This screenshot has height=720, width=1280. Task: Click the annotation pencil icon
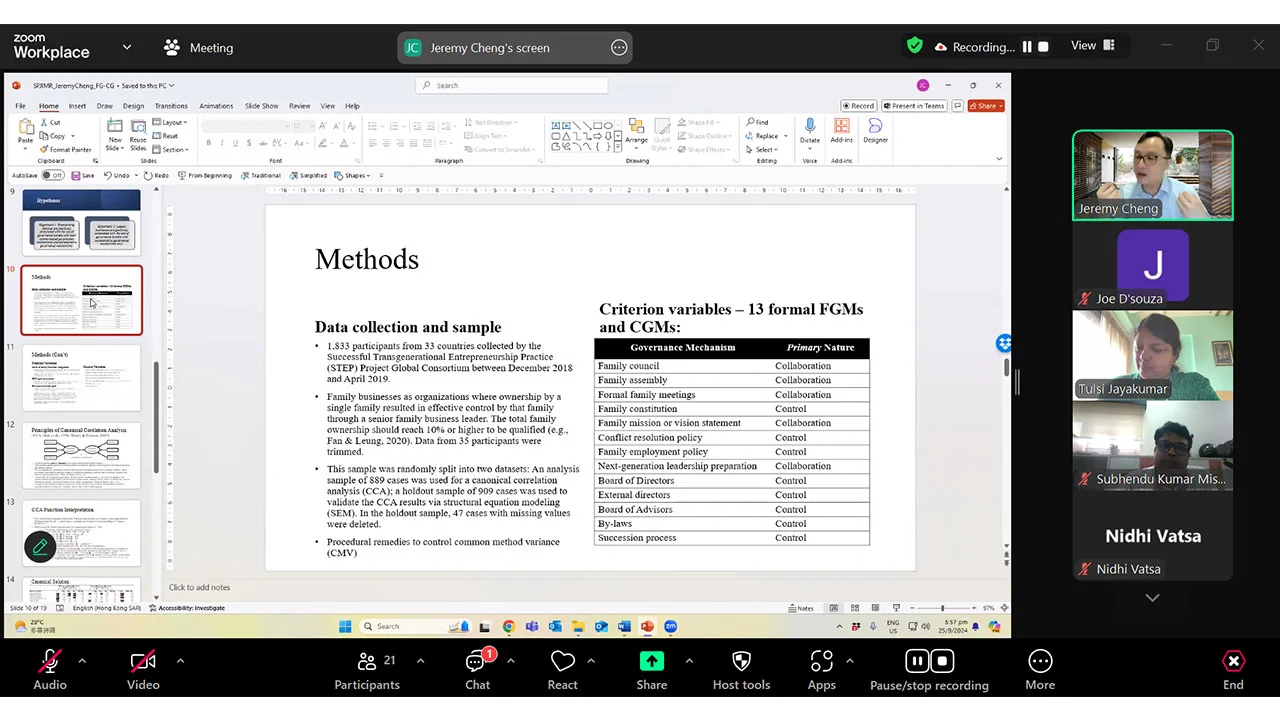(40, 546)
